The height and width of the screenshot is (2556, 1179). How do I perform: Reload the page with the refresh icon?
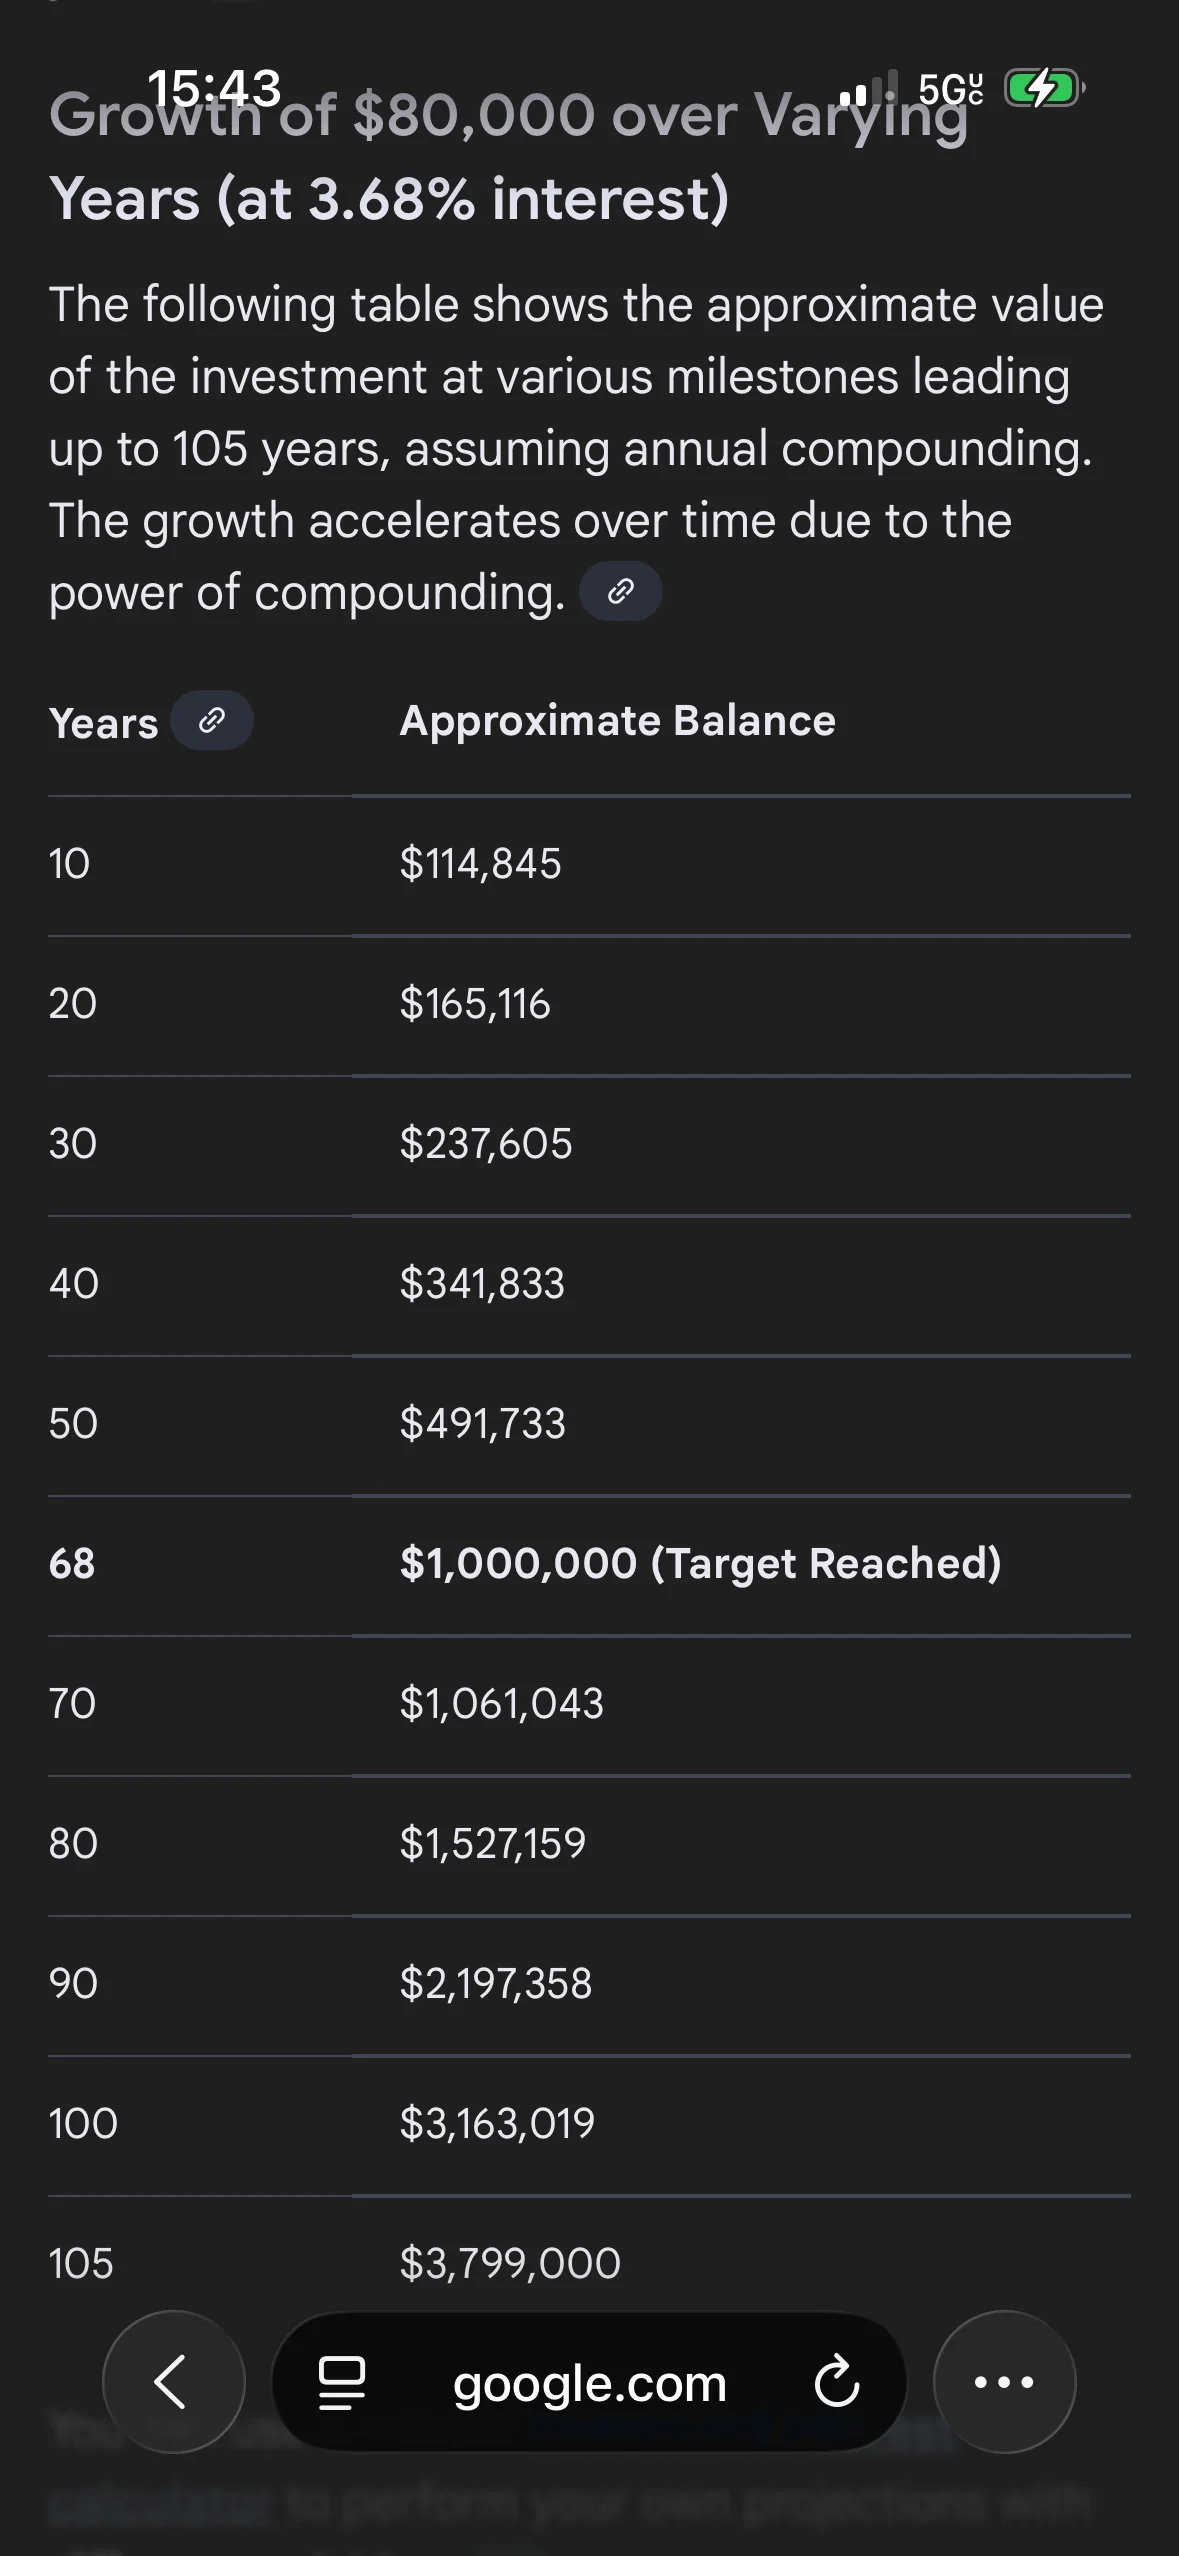[x=836, y=2382]
